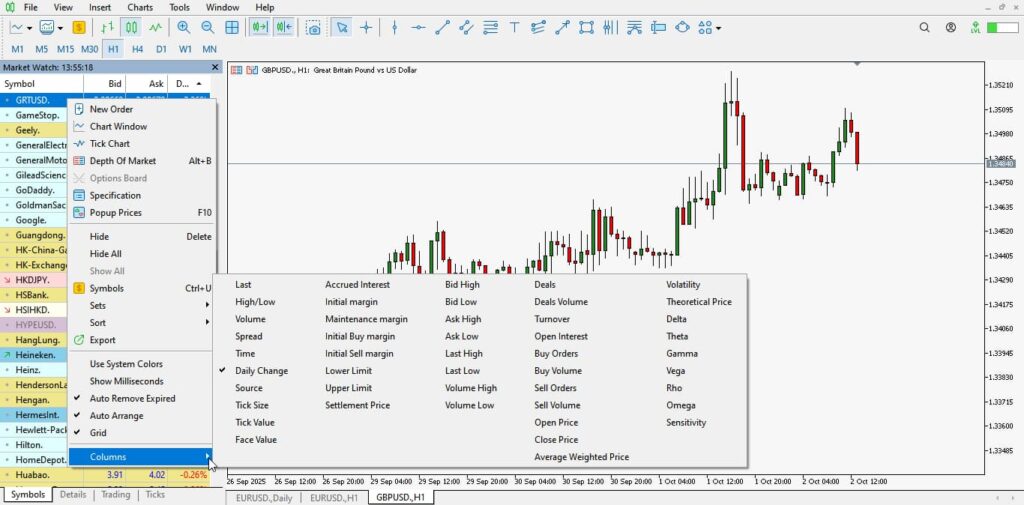The image size is (1024, 505).
Task: Switch to the EURUSD.,Daily chart tab
Action: click(x=263, y=496)
